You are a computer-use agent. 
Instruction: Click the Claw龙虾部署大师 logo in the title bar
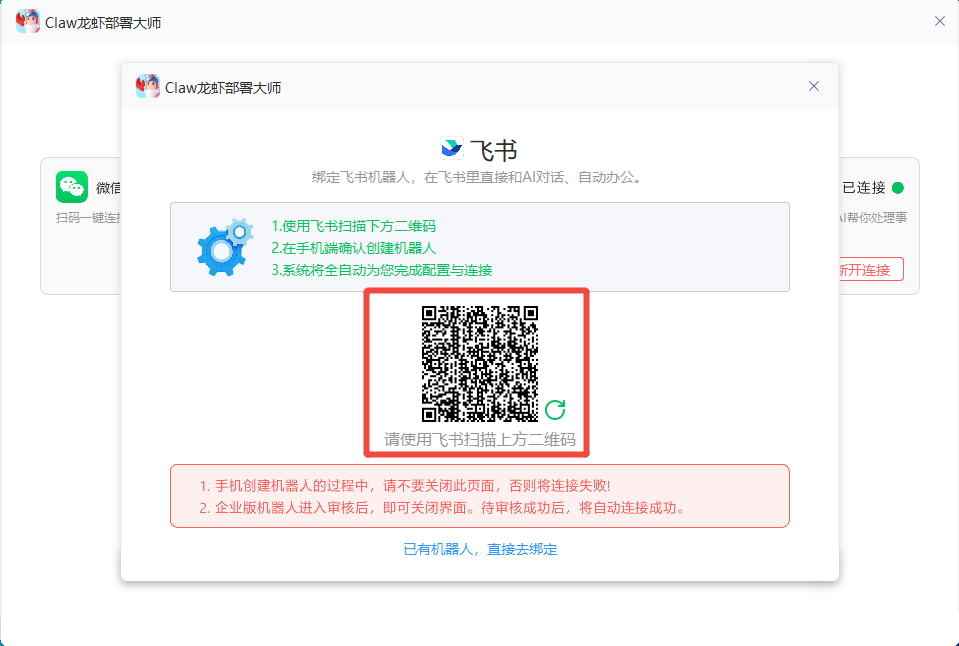pyautogui.click(x=26, y=21)
